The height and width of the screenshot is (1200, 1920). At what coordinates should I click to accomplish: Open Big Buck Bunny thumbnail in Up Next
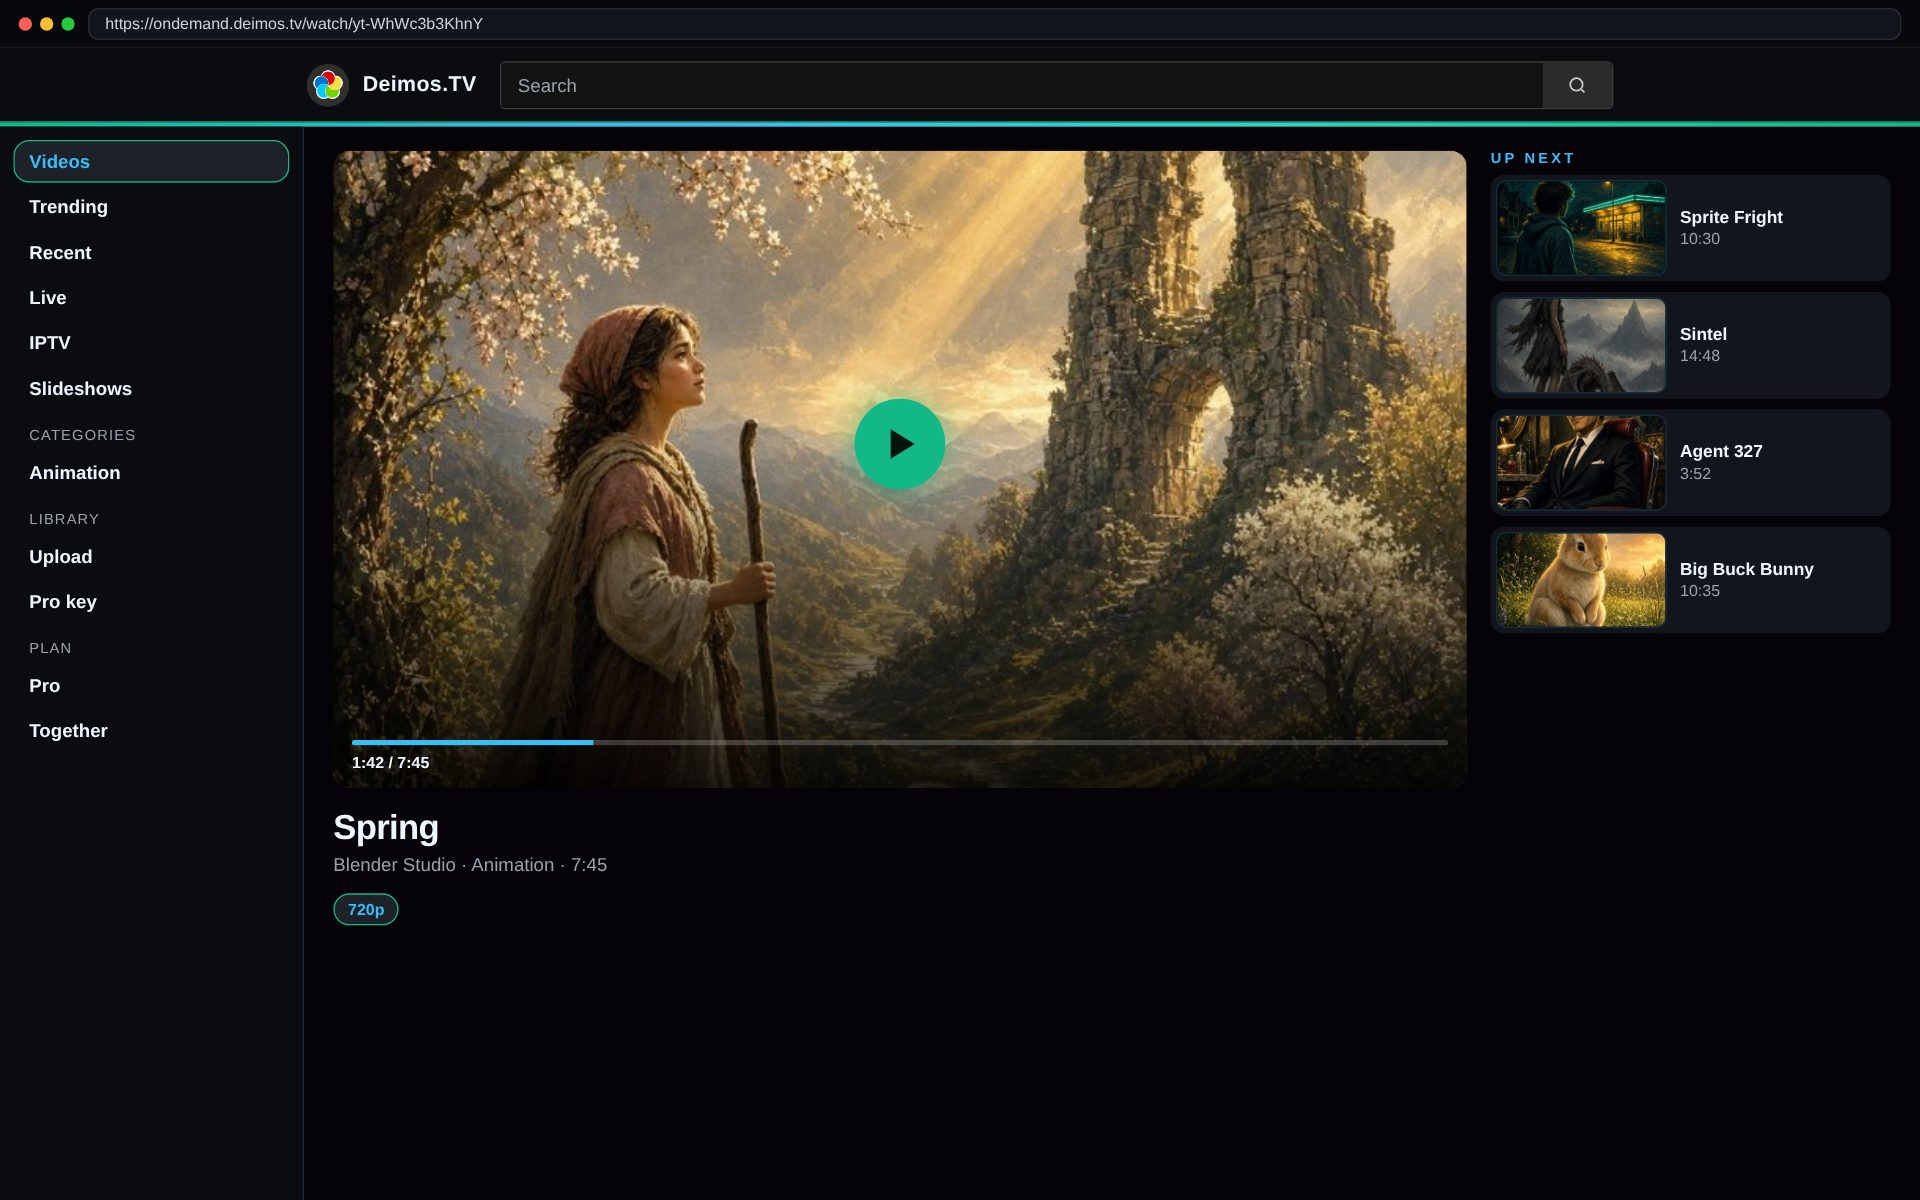(1581, 580)
